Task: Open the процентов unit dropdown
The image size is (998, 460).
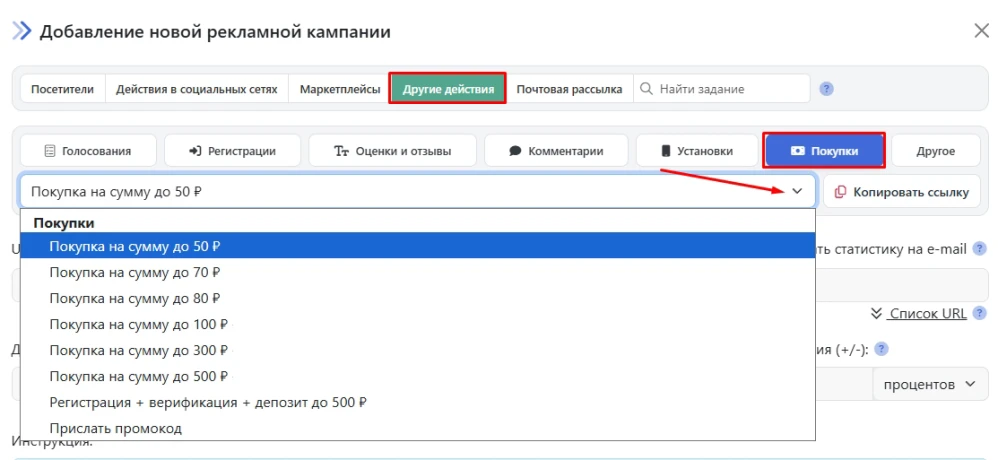Action: click(x=929, y=384)
